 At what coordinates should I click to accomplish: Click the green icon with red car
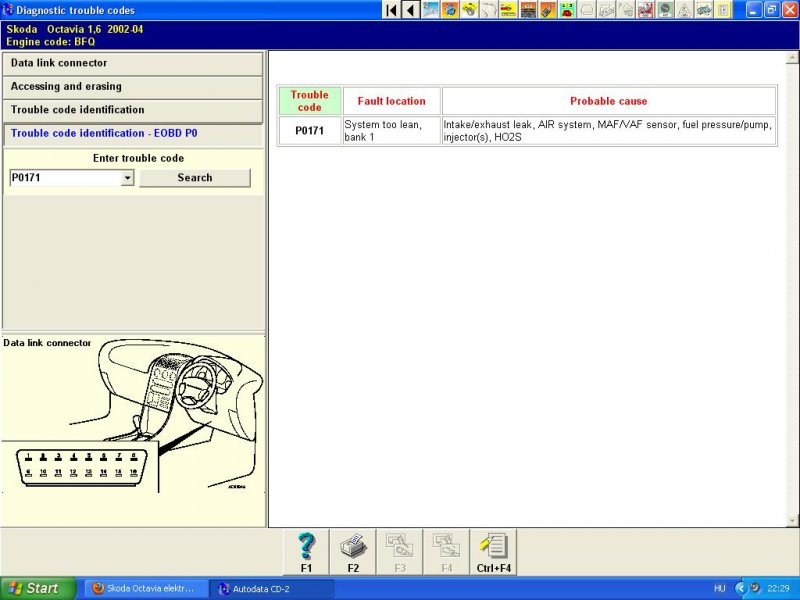click(x=567, y=10)
